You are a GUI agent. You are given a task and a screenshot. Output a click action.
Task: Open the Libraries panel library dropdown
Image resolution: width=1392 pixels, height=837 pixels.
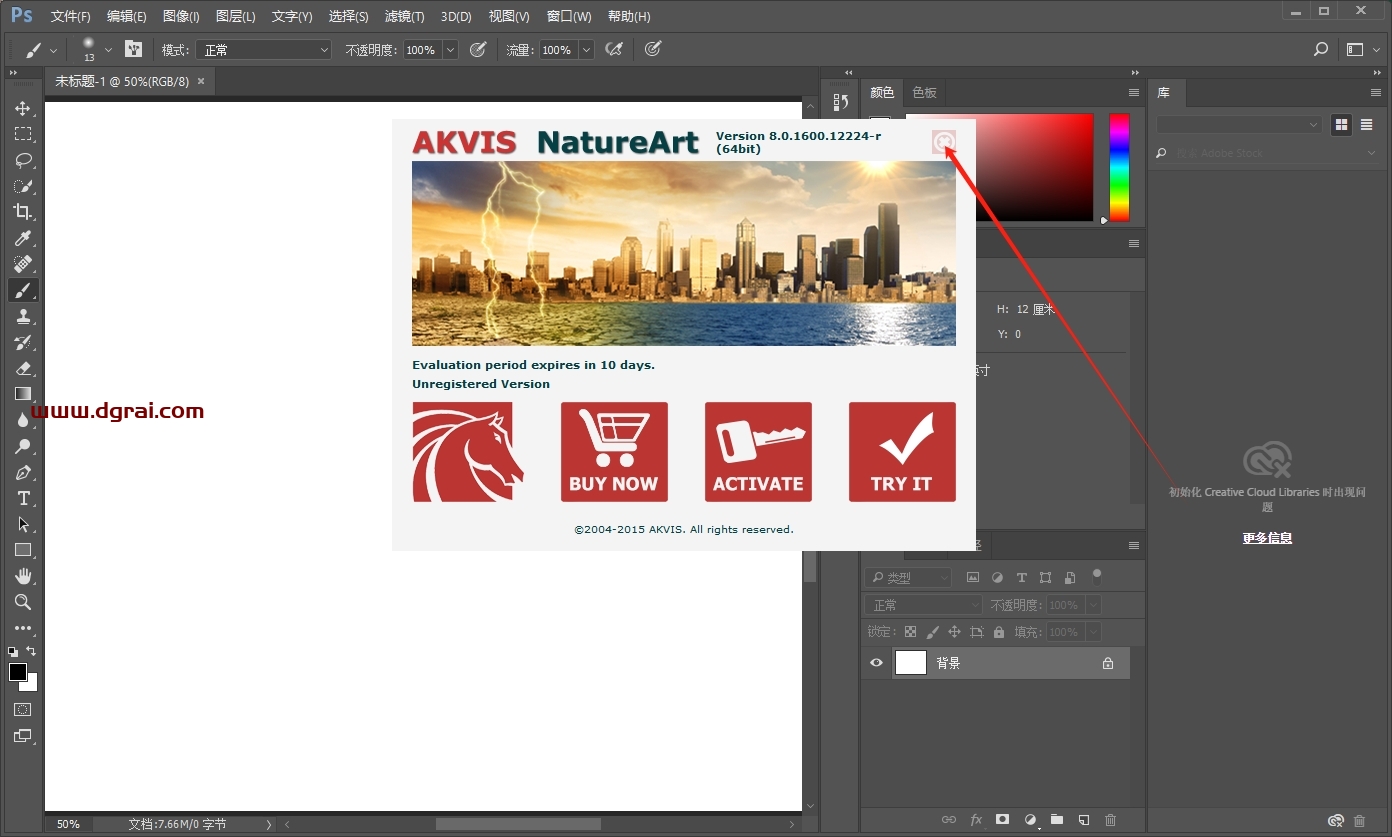point(1239,125)
